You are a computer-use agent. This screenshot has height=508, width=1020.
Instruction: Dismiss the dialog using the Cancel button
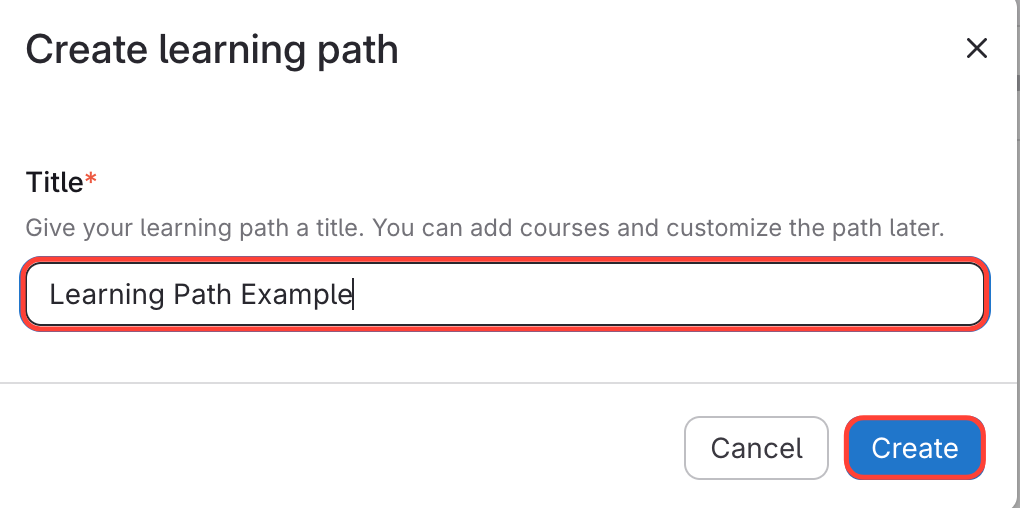coord(756,448)
